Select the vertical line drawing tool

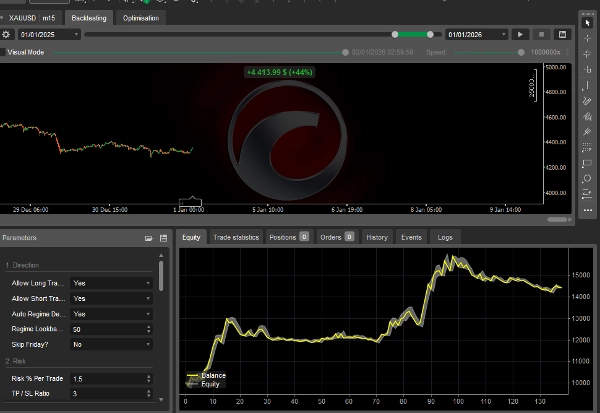click(587, 85)
